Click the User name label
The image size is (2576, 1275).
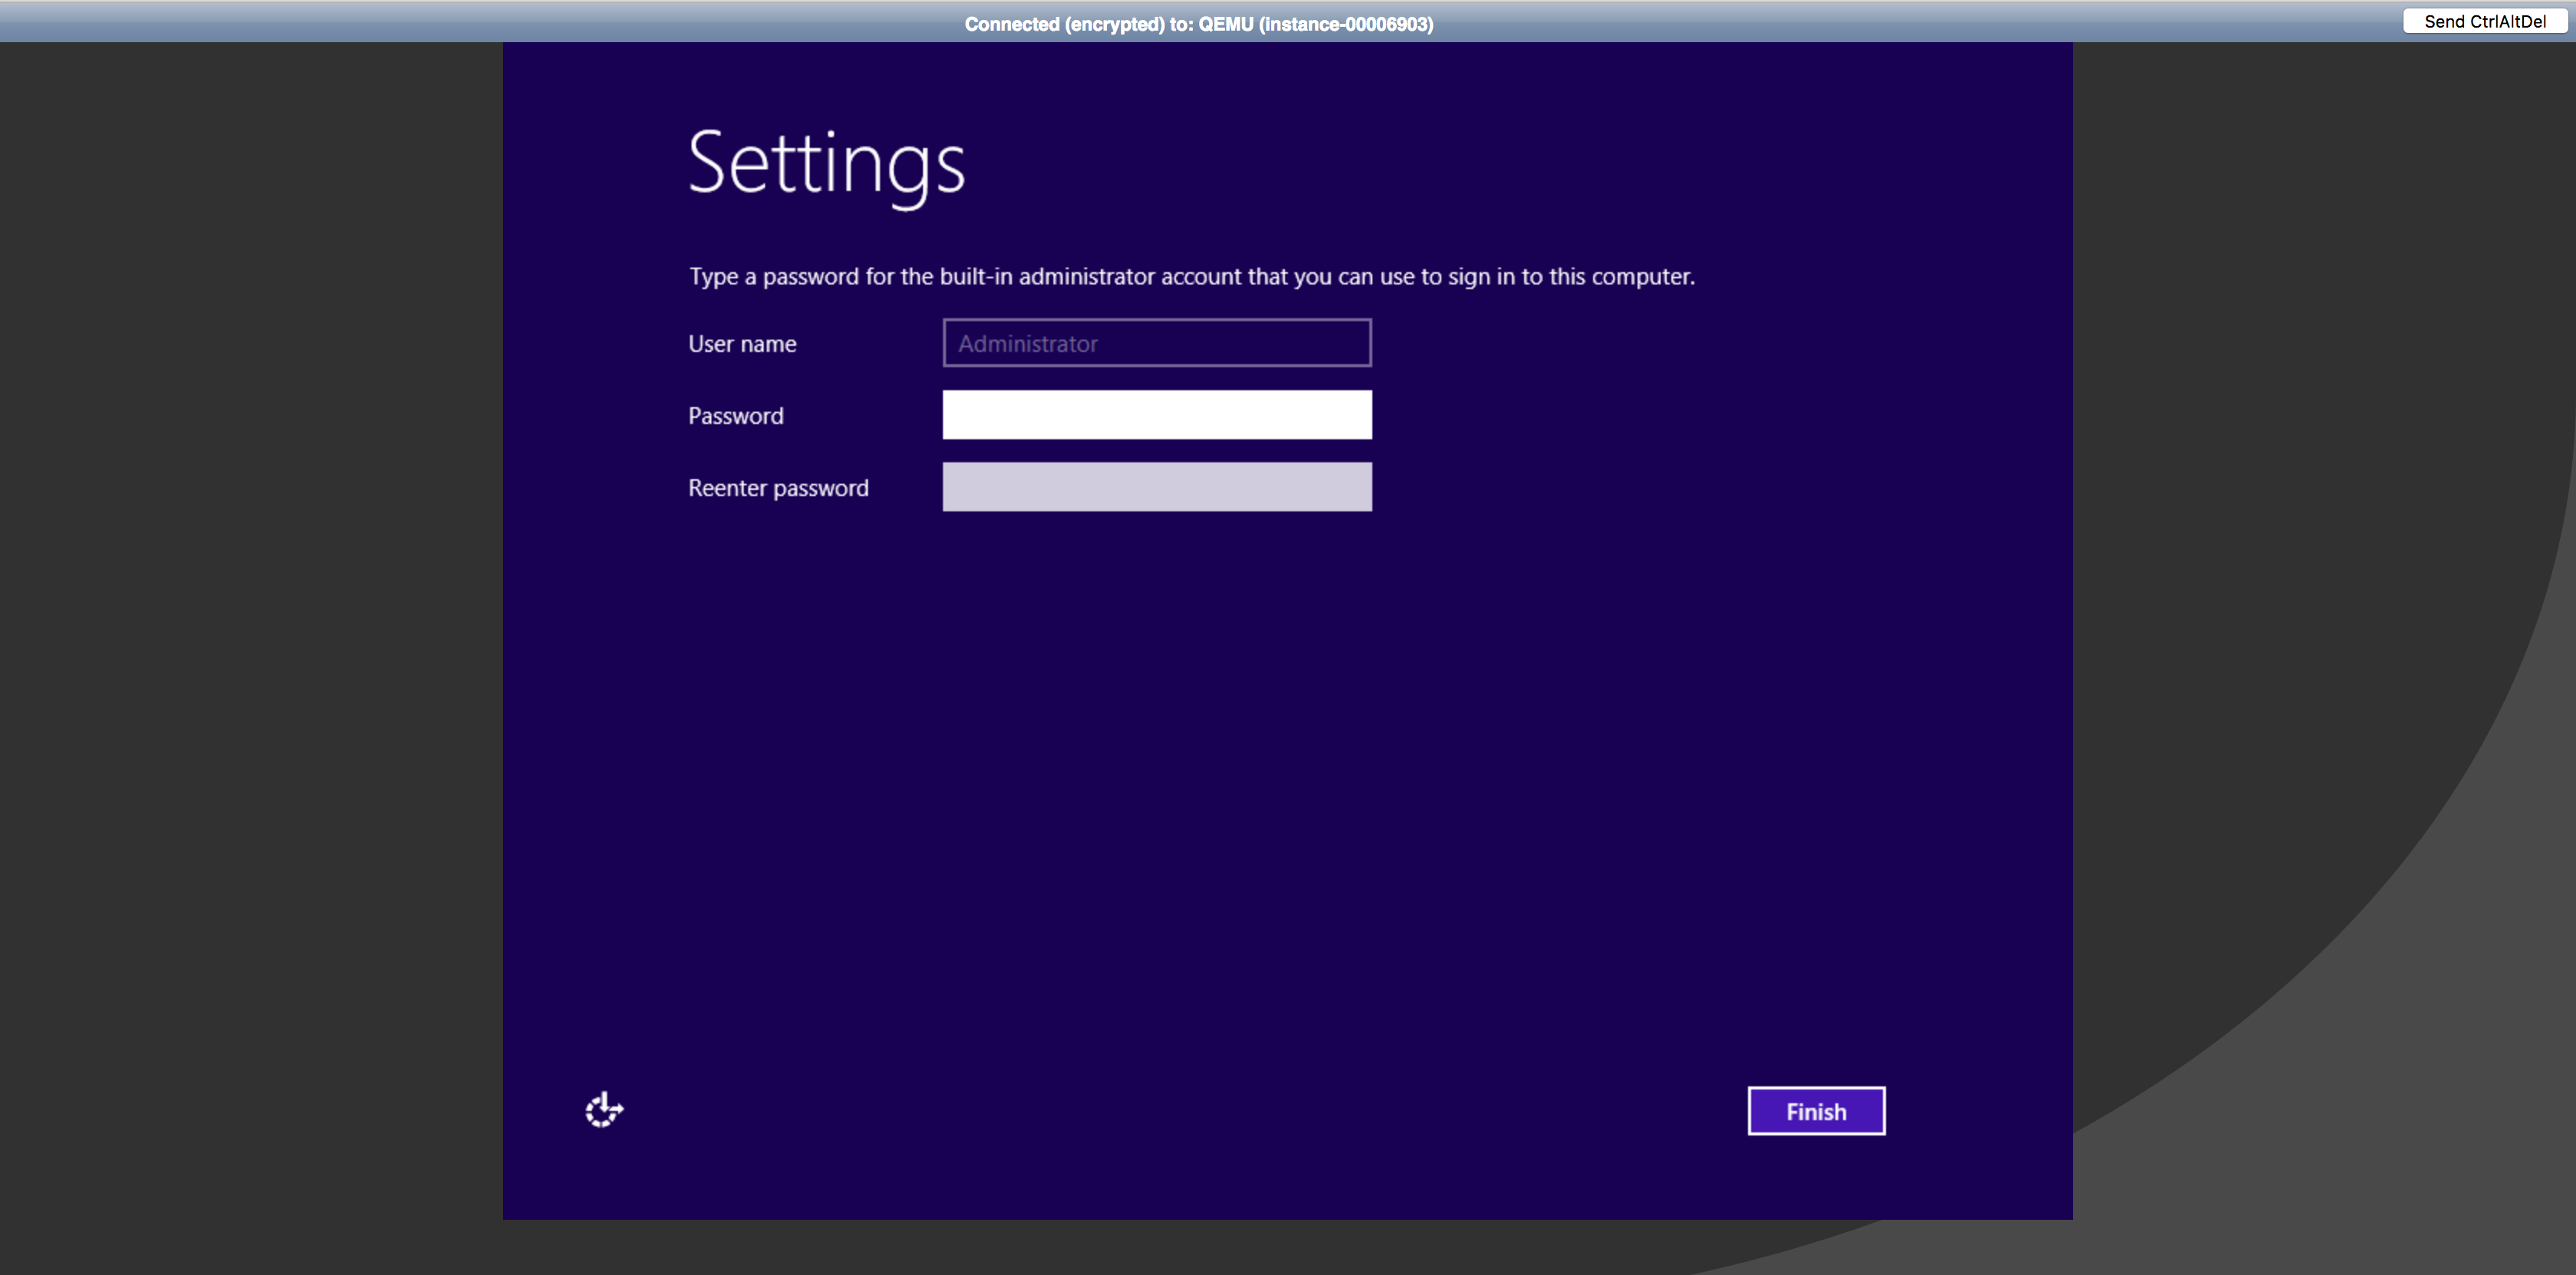click(742, 344)
